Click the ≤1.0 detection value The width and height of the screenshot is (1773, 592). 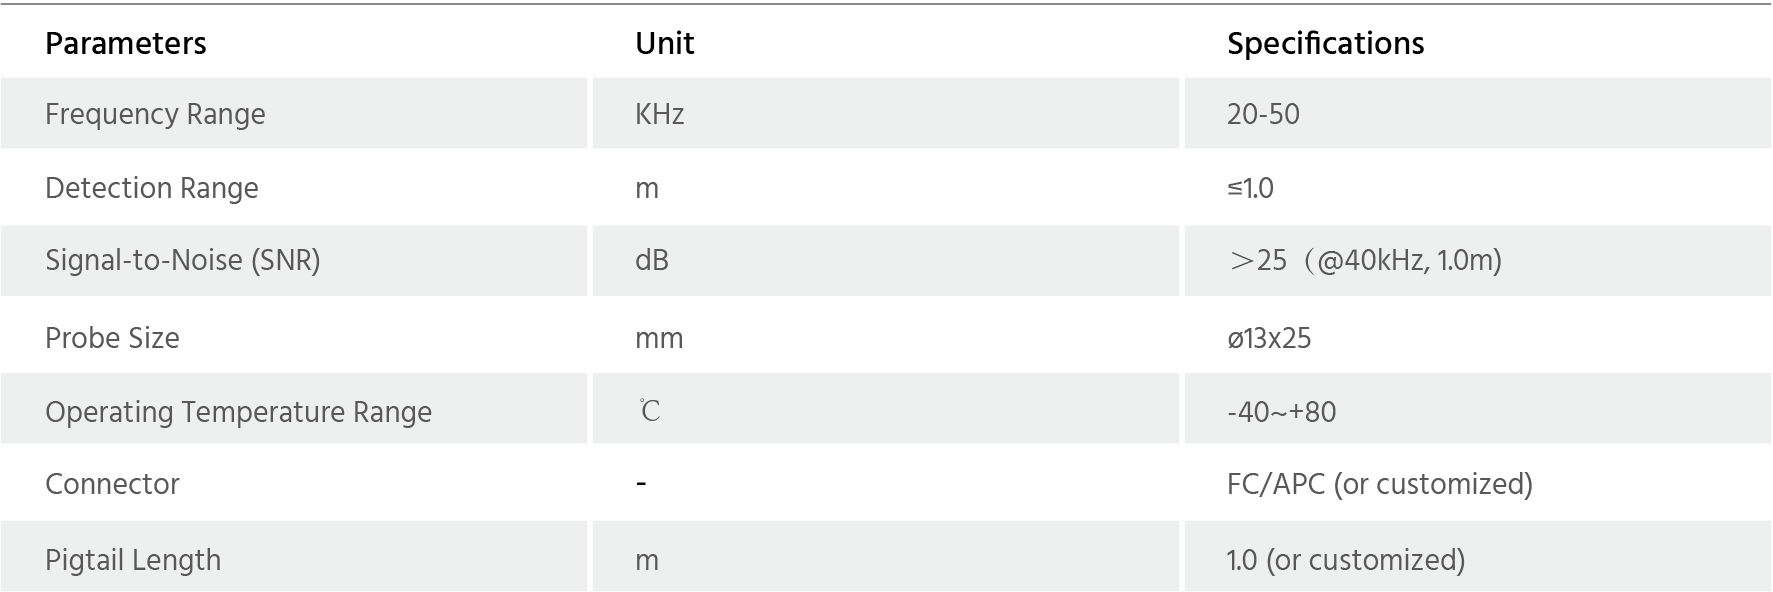pyautogui.click(x=1250, y=188)
